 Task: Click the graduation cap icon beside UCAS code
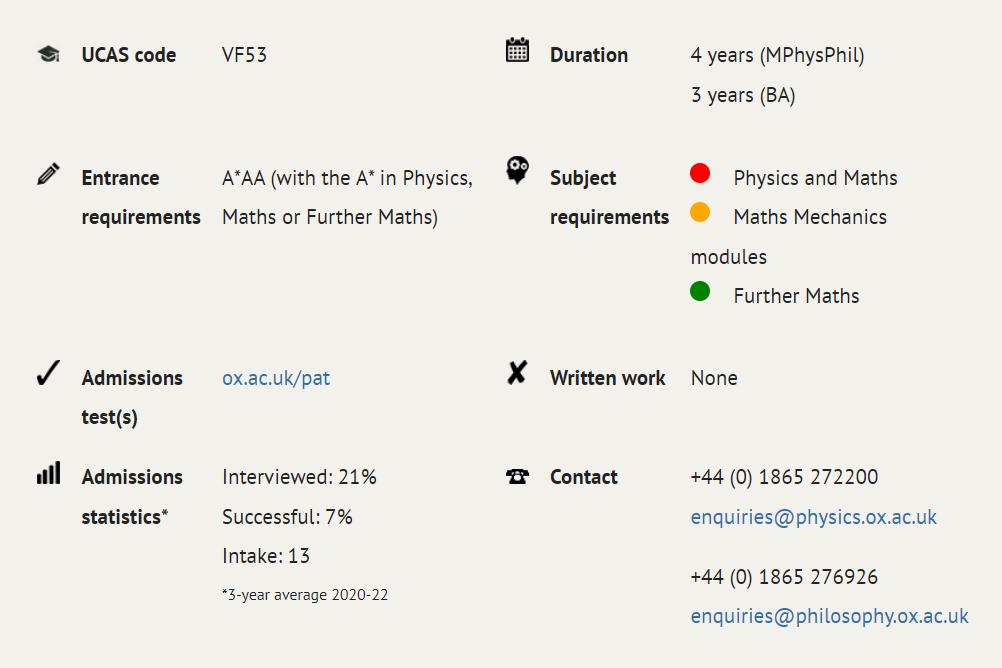(49, 54)
